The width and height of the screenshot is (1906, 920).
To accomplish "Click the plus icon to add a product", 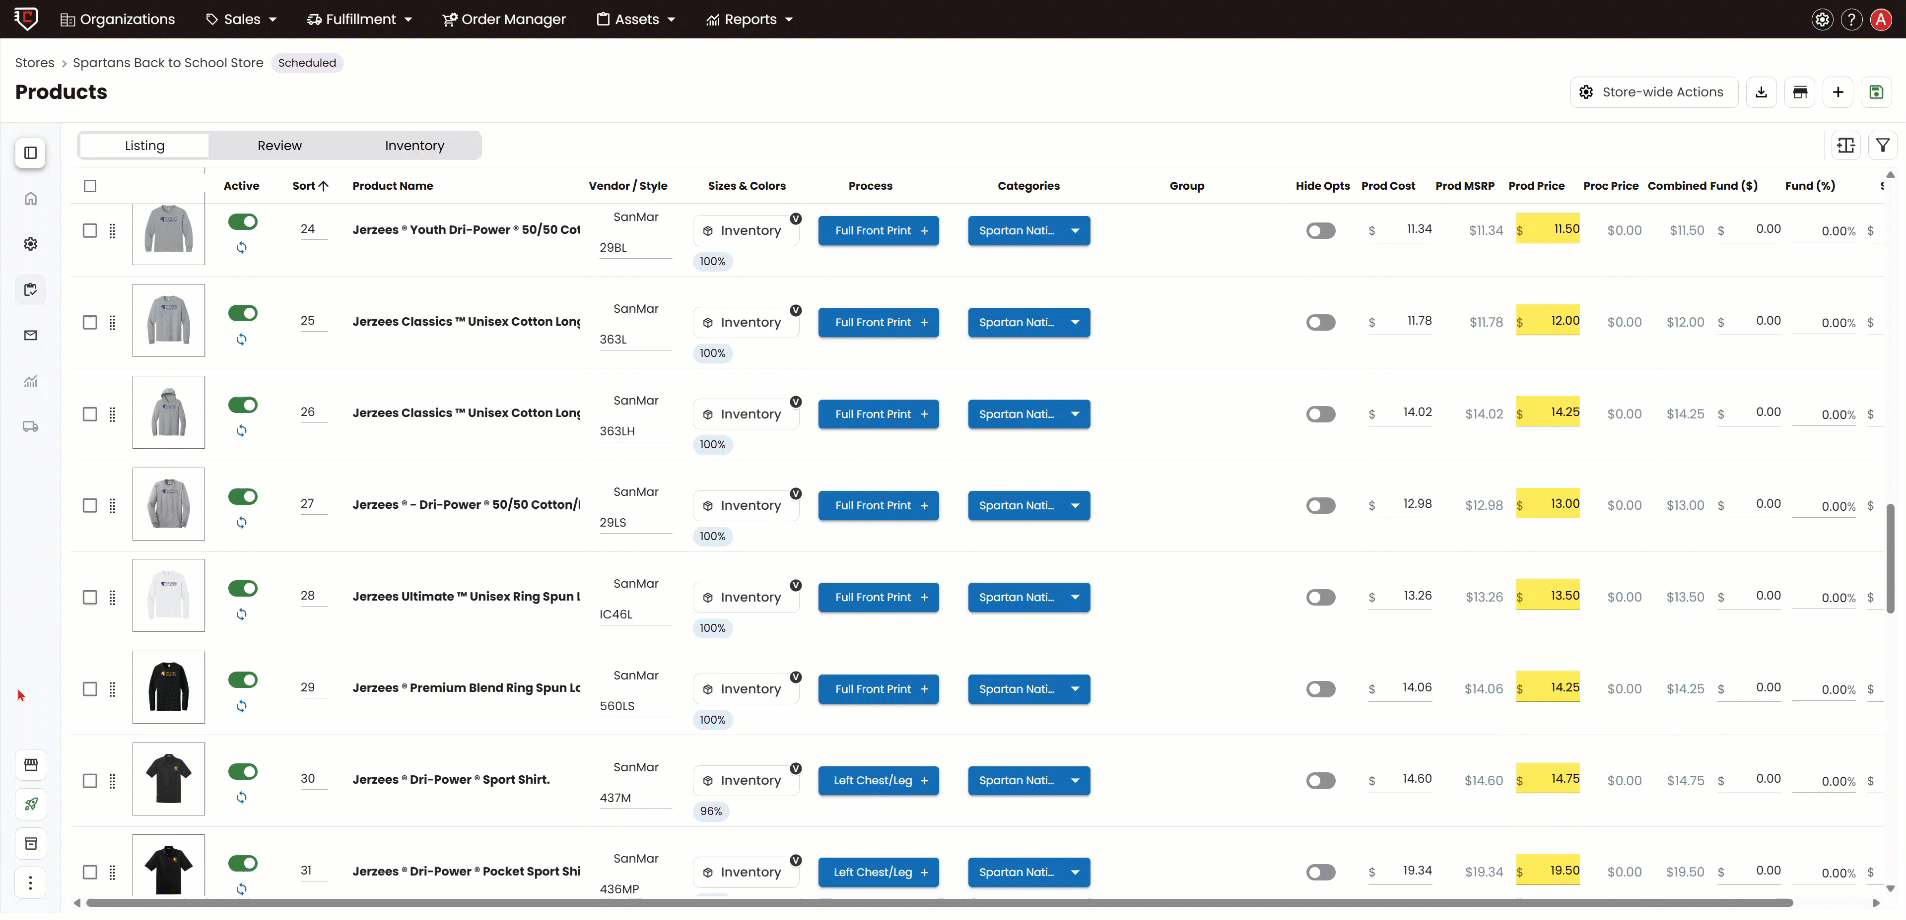I will click(x=1838, y=92).
